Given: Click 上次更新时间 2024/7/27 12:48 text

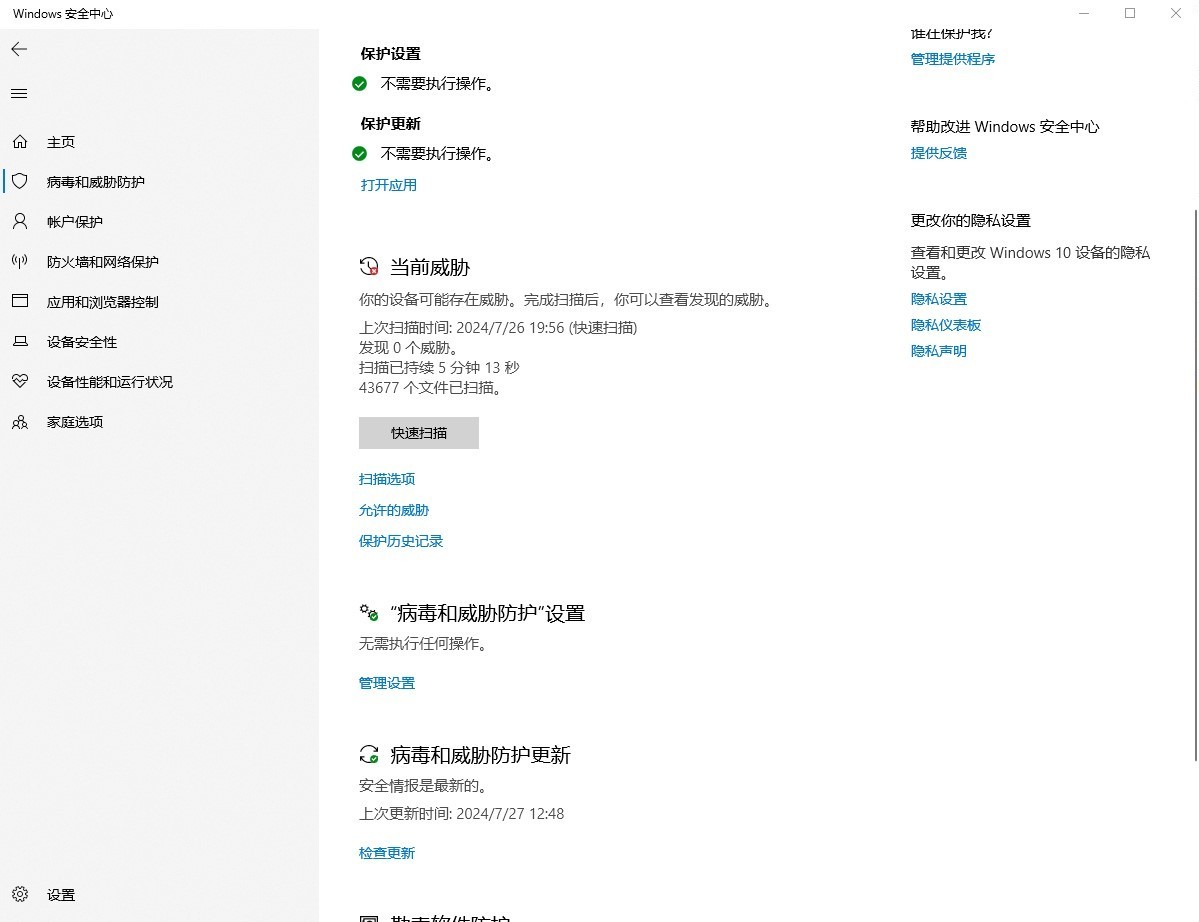Looking at the screenshot, I should point(461,814).
